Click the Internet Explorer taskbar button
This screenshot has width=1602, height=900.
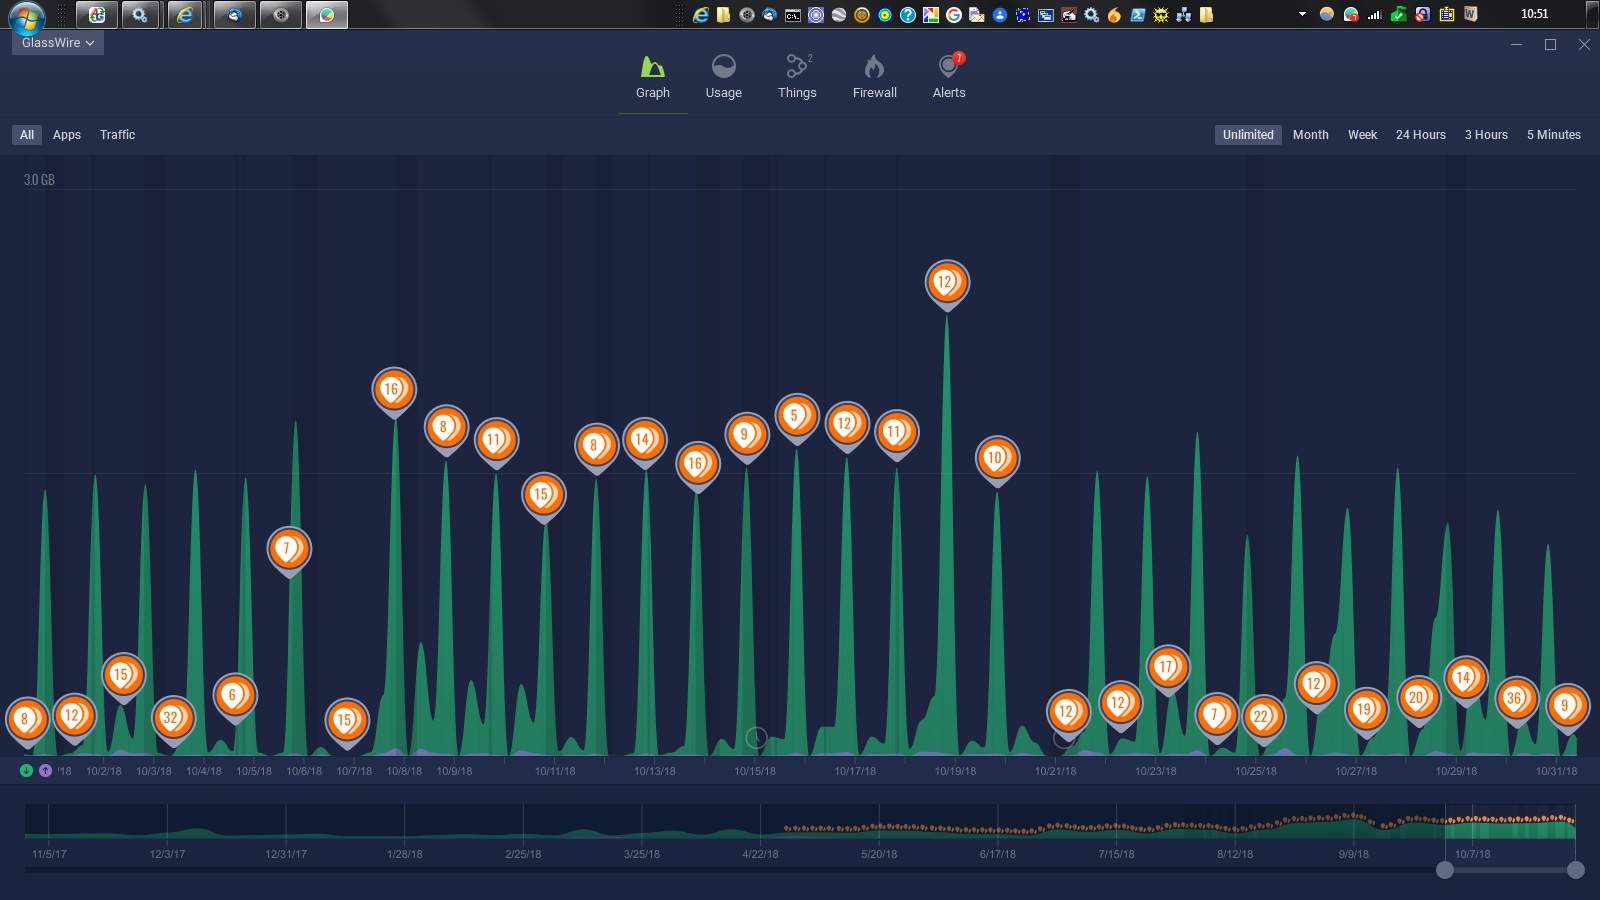coord(185,15)
